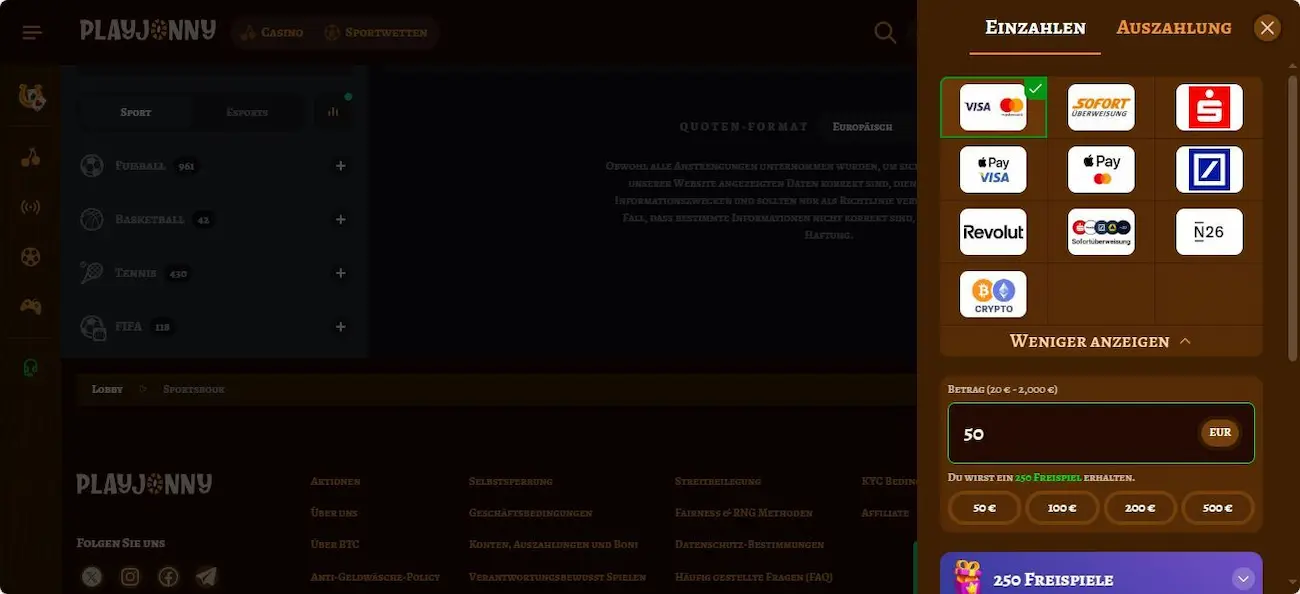
Task: Click the PlayJonny logo in header
Action: [148, 31]
